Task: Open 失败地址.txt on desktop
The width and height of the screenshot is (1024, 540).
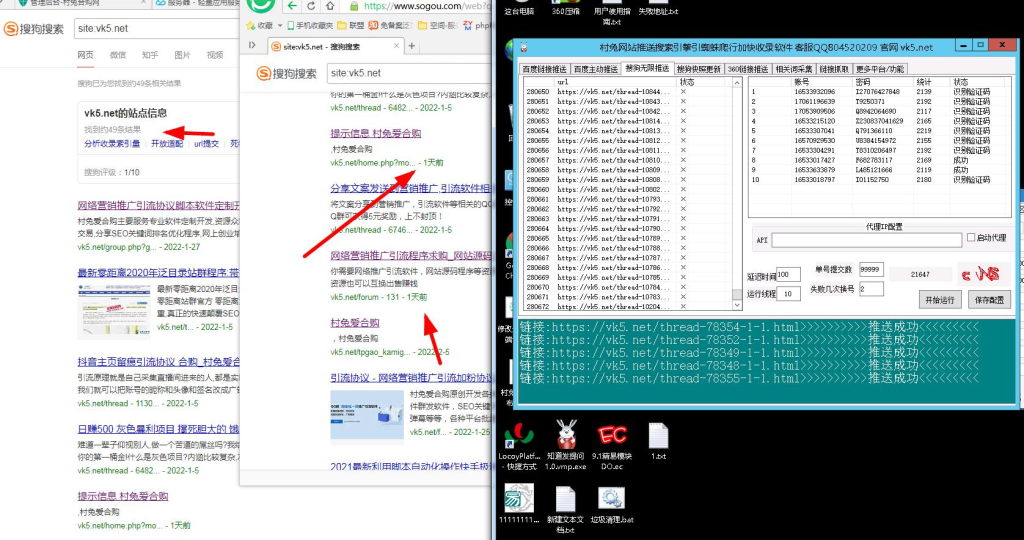Action: click(x=658, y=8)
